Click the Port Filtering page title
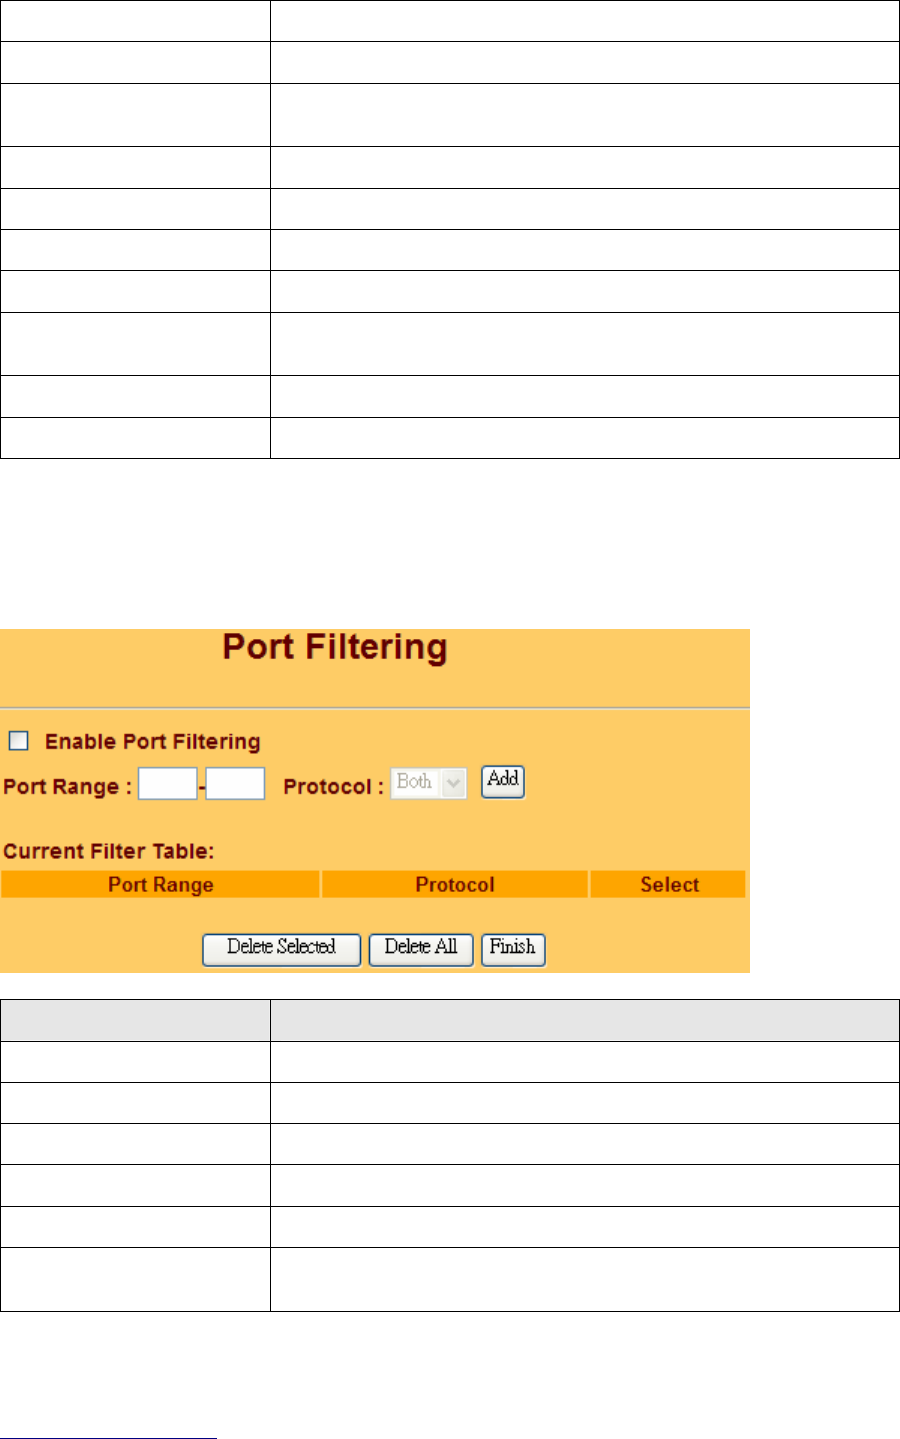This screenshot has height=1439, width=900. click(335, 647)
